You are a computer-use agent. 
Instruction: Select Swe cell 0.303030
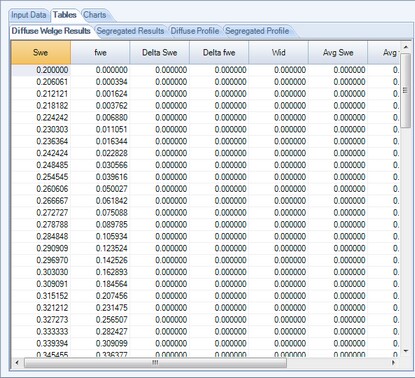pos(41,272)
